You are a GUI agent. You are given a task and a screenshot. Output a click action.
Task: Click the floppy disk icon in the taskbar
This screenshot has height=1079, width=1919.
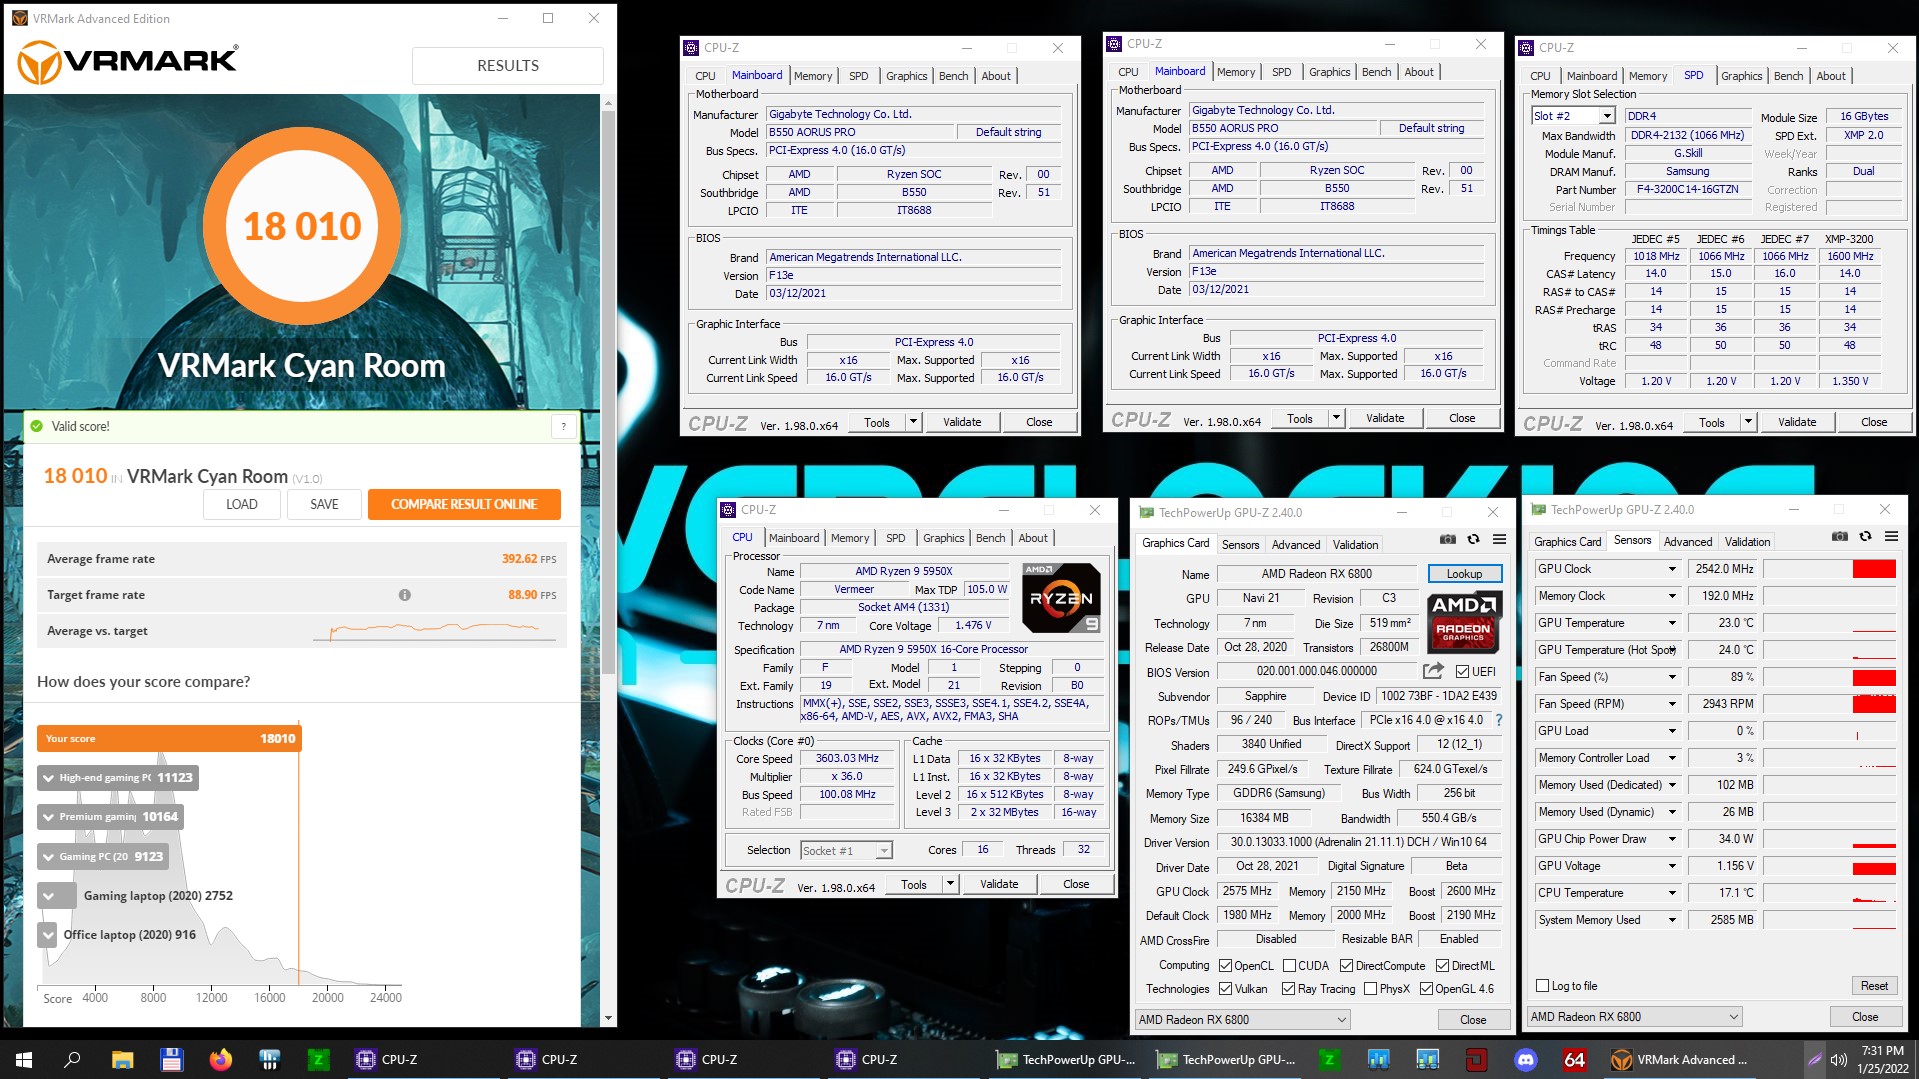[171, 1059]
